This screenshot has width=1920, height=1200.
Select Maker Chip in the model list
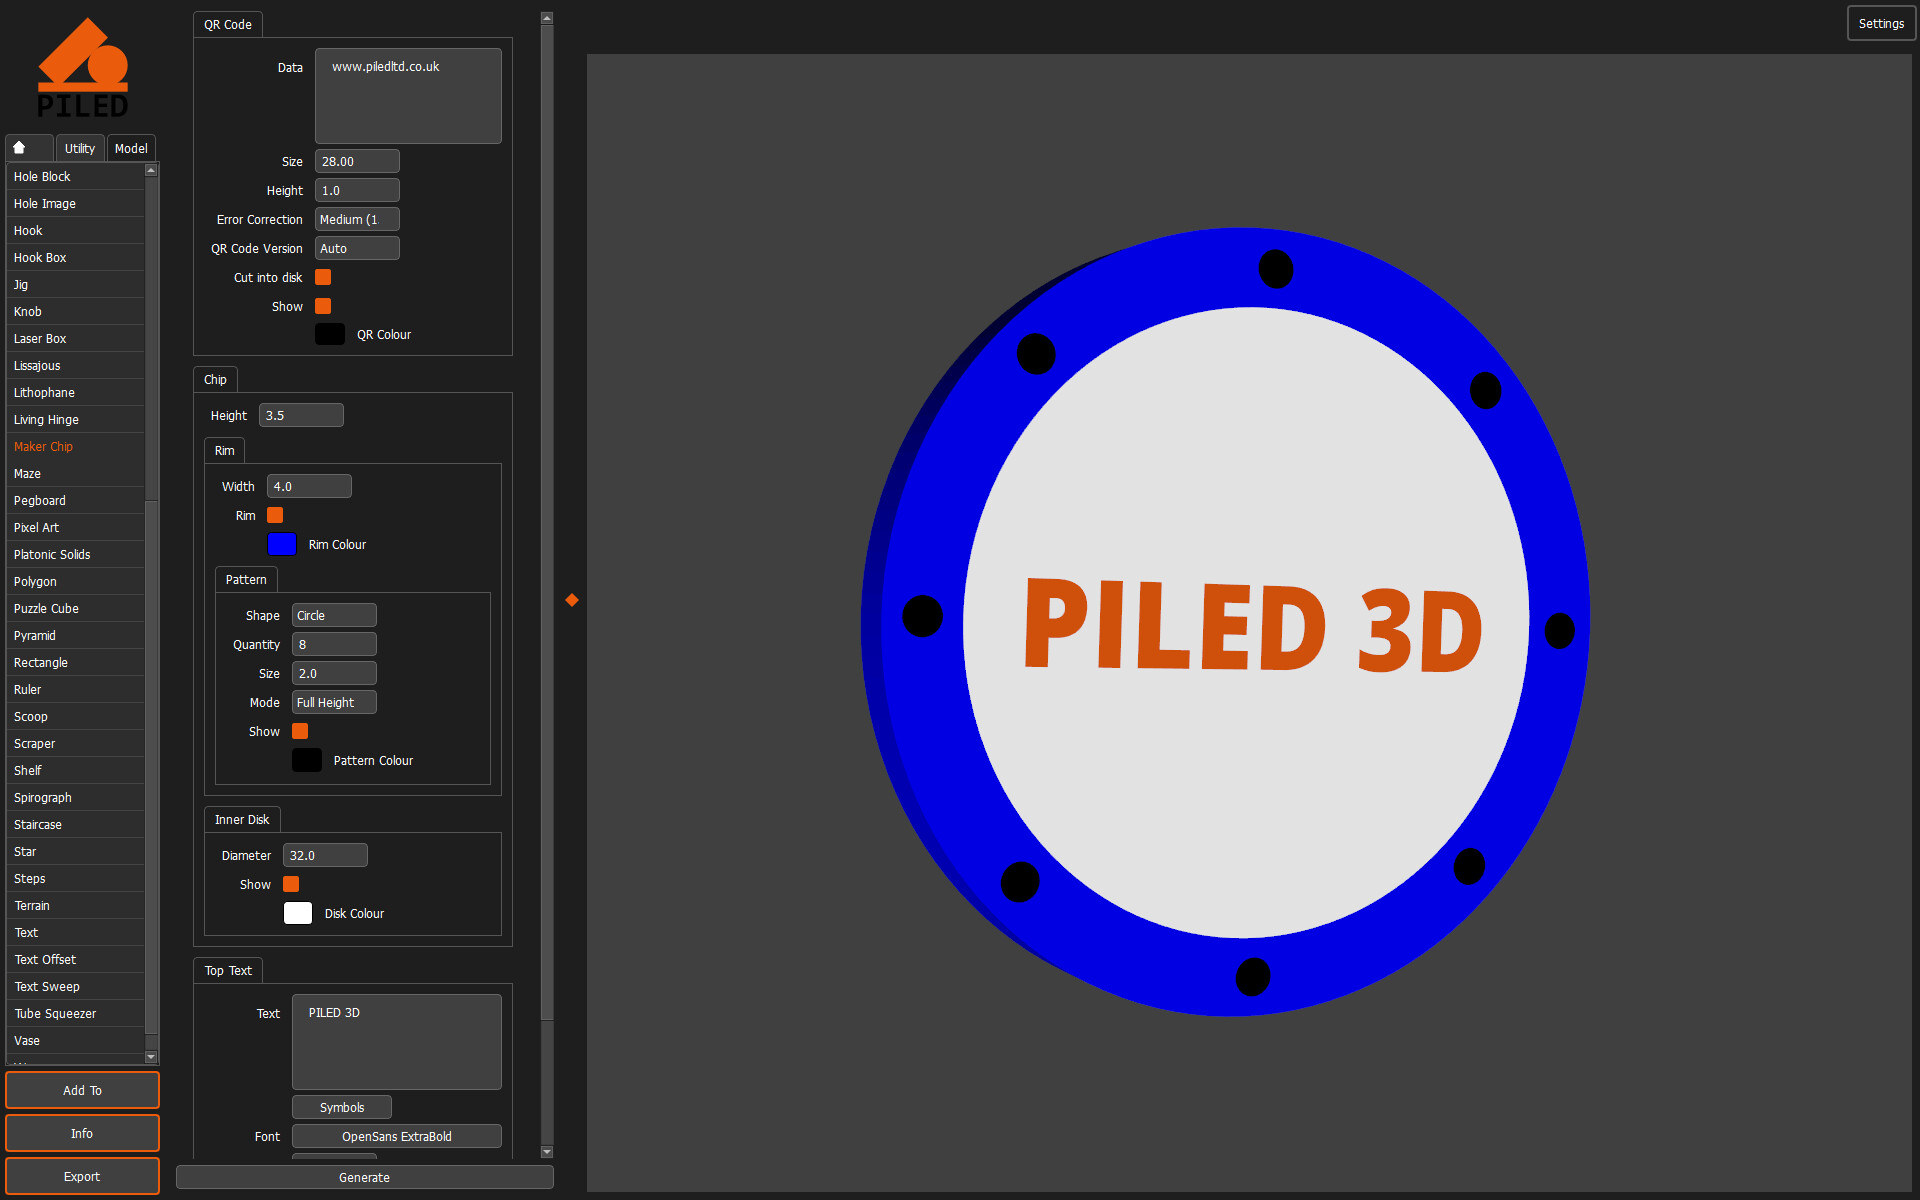75,446
